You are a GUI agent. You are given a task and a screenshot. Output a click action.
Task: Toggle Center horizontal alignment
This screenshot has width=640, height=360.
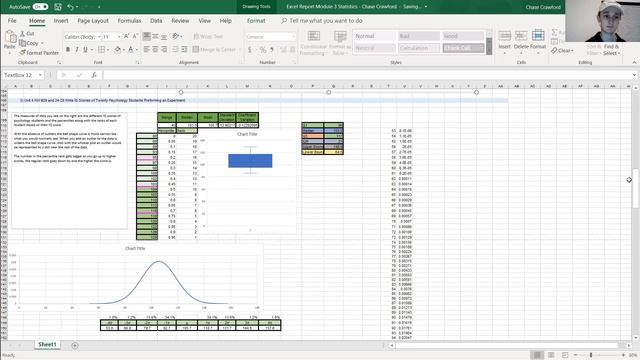point(156,49)
